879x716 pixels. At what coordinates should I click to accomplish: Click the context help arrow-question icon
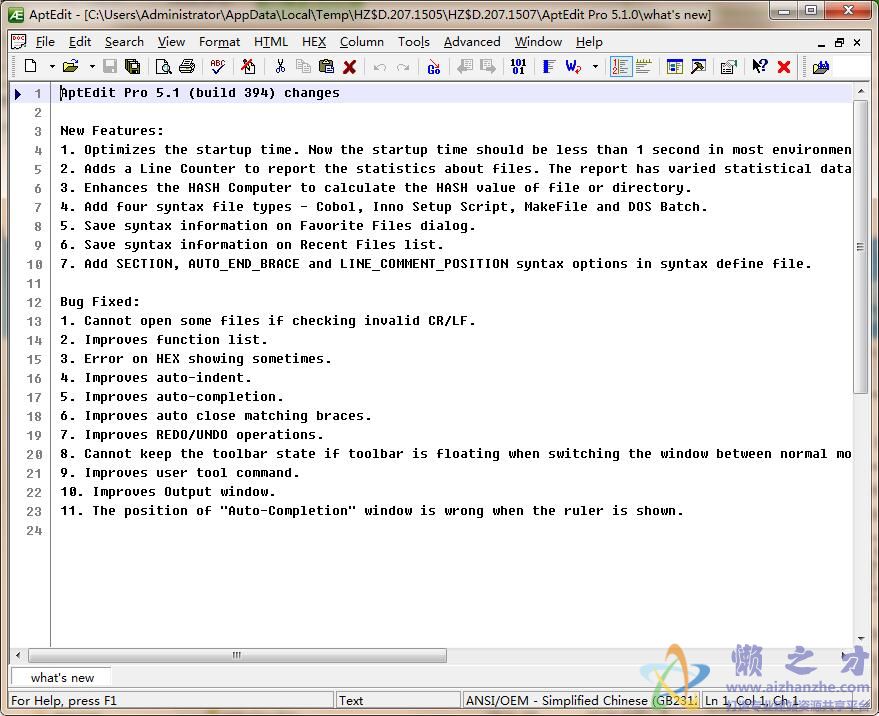pyautogui.click(x=760, y=67)
